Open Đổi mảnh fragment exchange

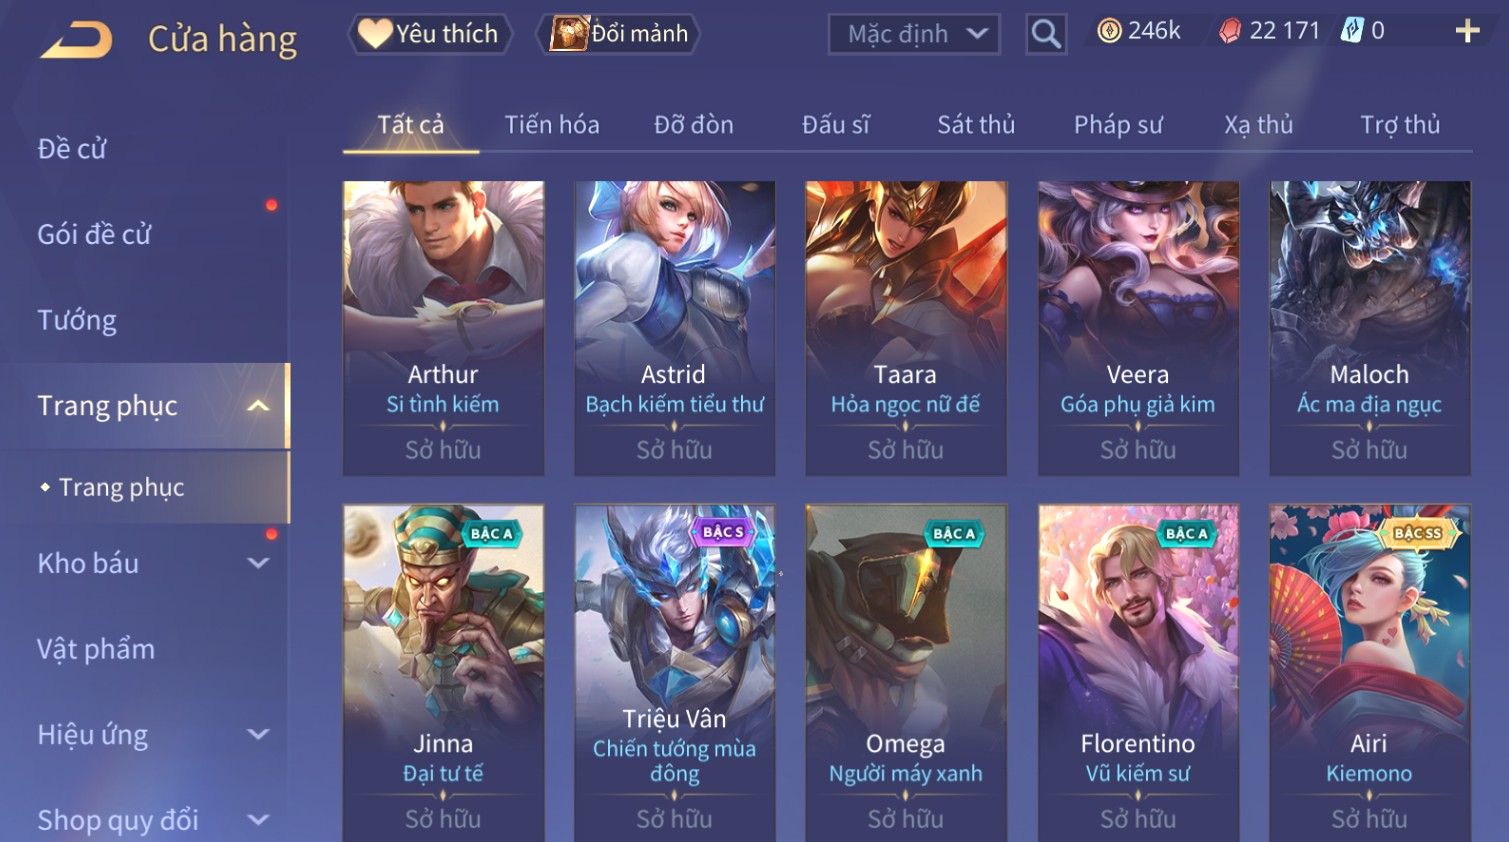[x=619, y=34]
